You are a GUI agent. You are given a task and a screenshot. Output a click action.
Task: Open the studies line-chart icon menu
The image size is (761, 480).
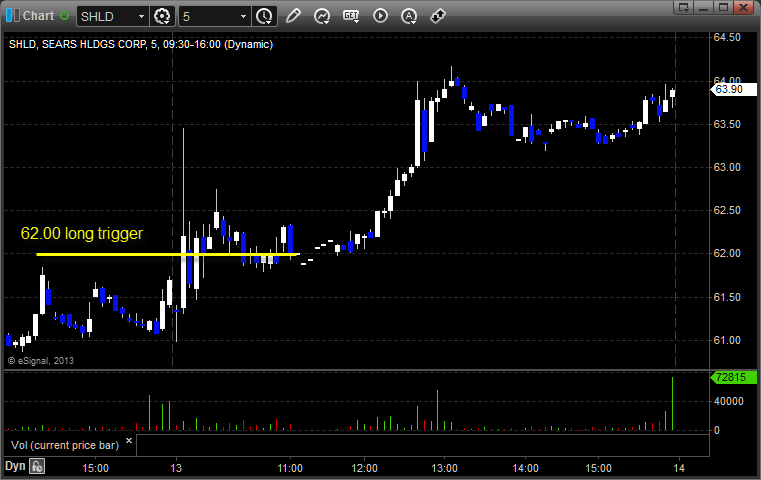pyautogui.click(x=322, y=16)
